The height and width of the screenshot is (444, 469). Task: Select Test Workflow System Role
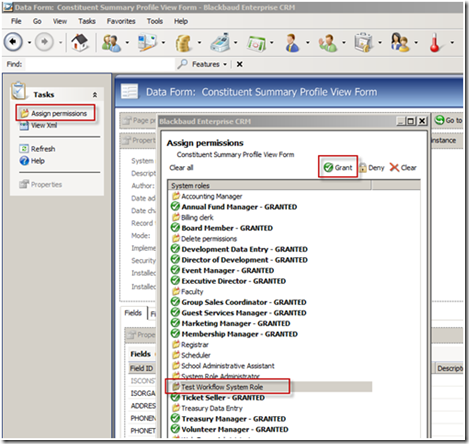218,387
